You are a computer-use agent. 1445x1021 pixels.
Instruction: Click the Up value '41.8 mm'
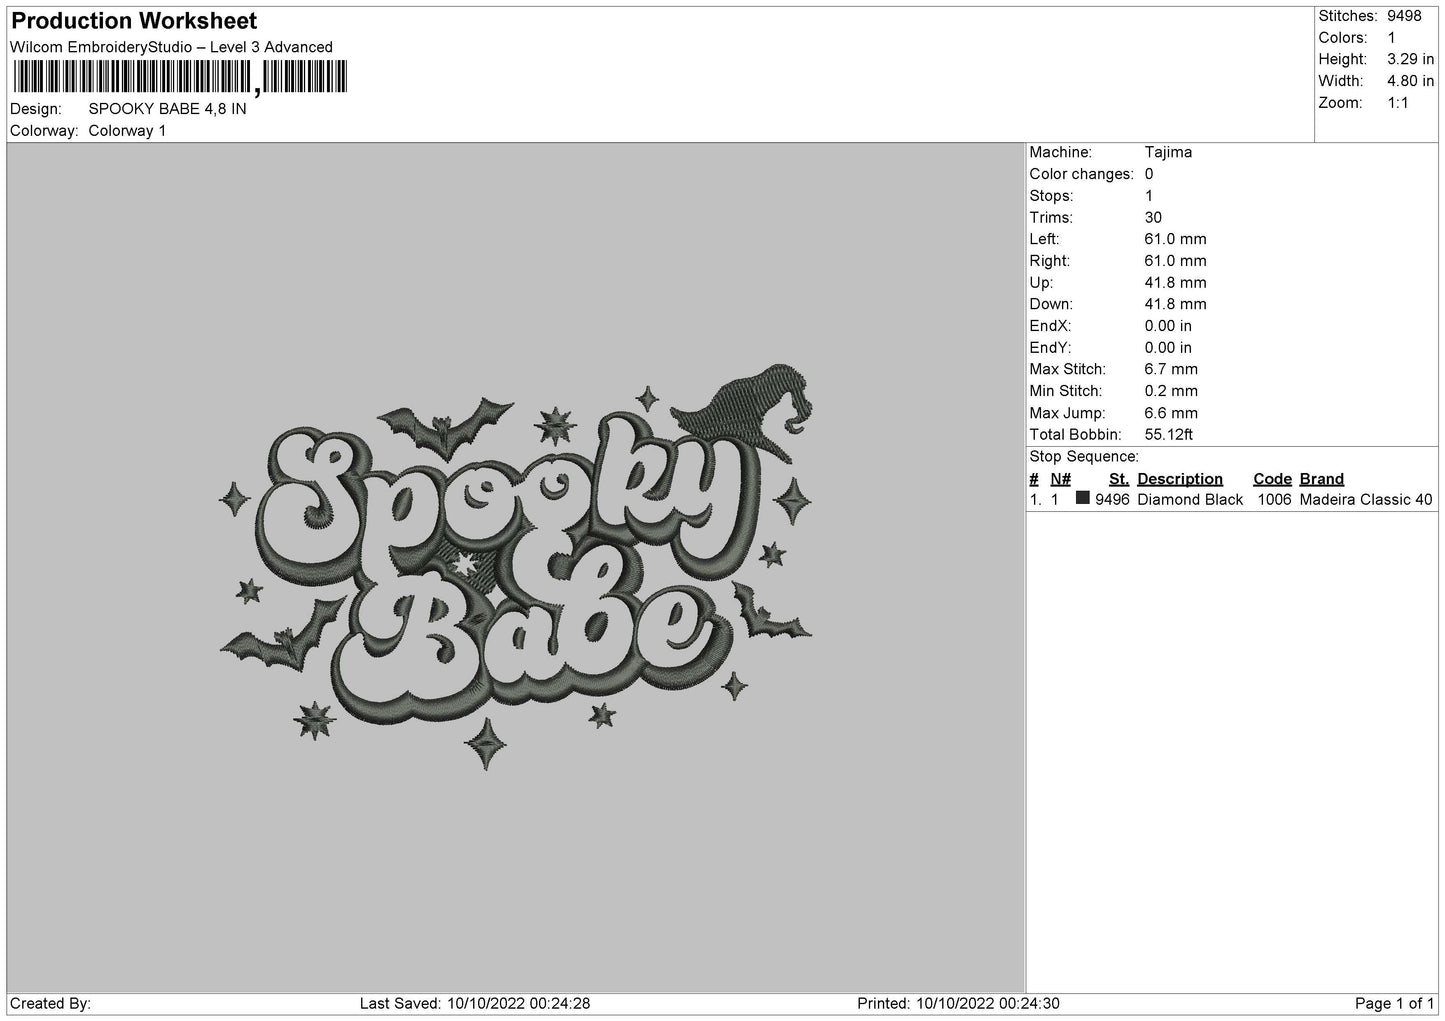(1175, 283)
